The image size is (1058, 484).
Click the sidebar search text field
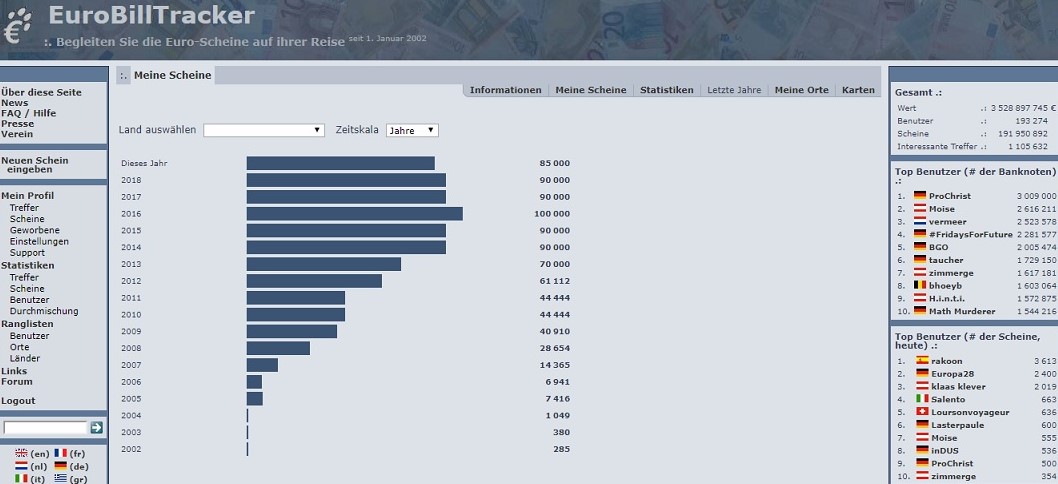point(45,428)
